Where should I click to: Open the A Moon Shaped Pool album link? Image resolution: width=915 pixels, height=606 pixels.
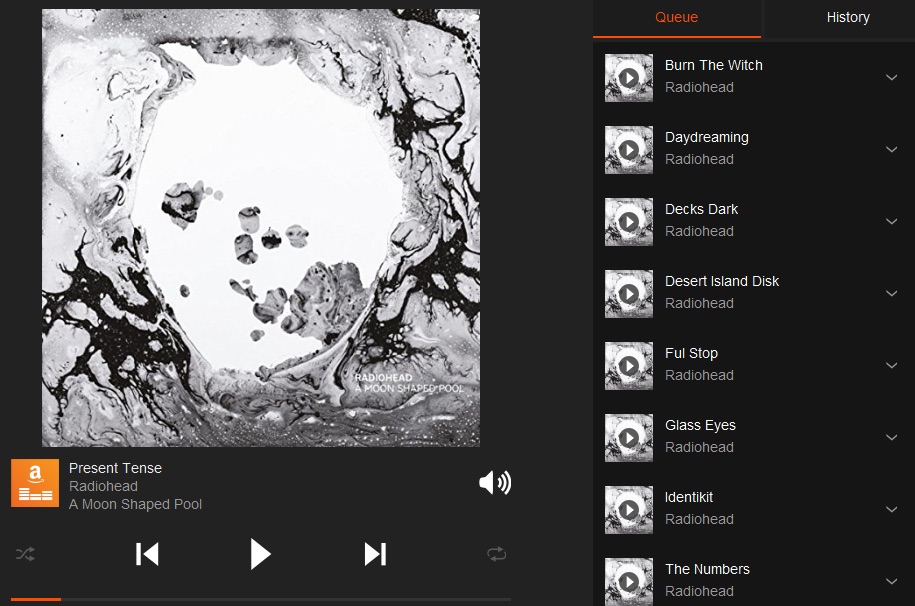135,504
